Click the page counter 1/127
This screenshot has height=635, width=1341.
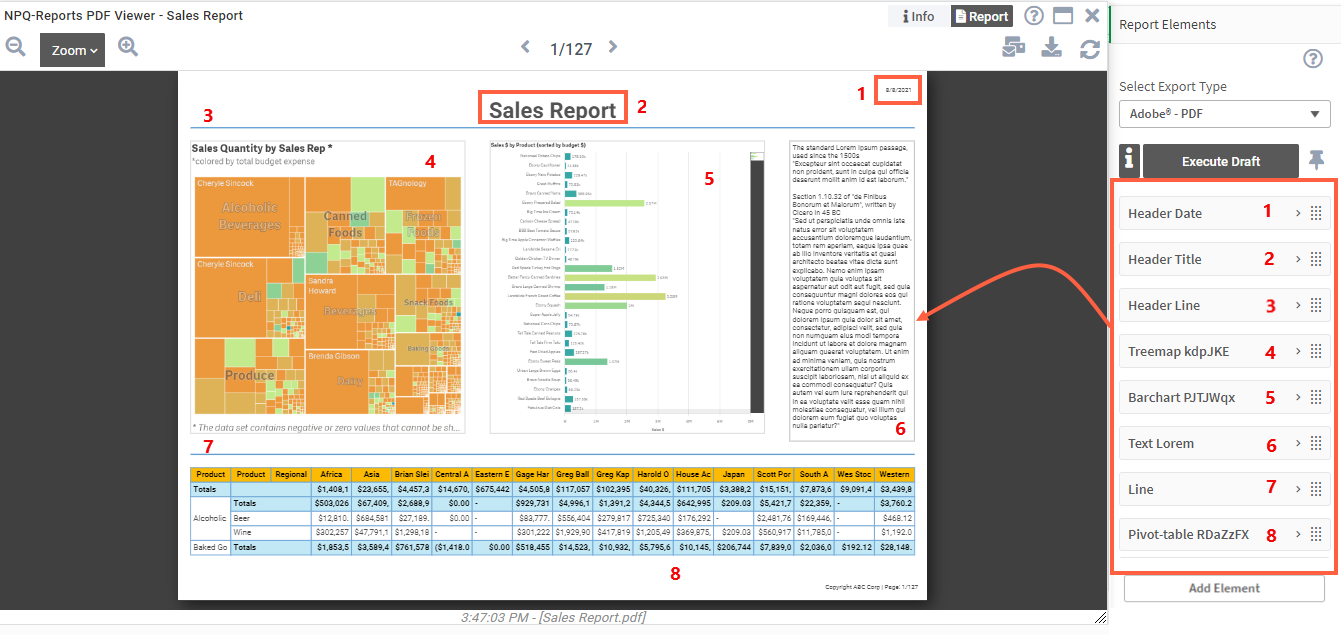(571, 48)
